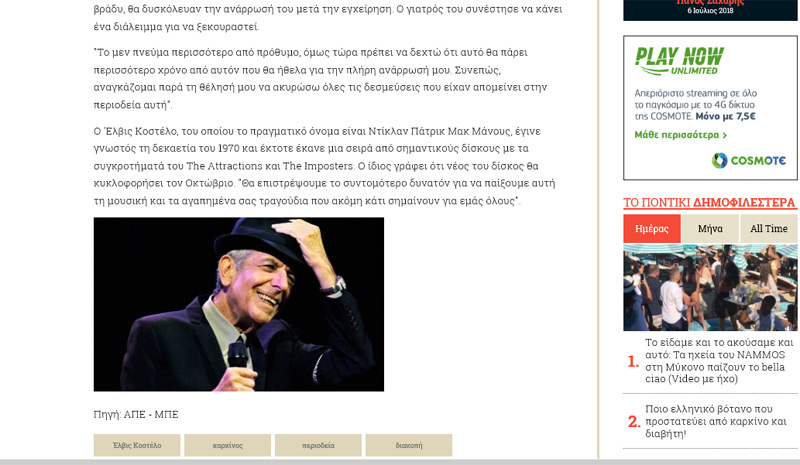Click the number 1 ranking marker

click(633, 361)
